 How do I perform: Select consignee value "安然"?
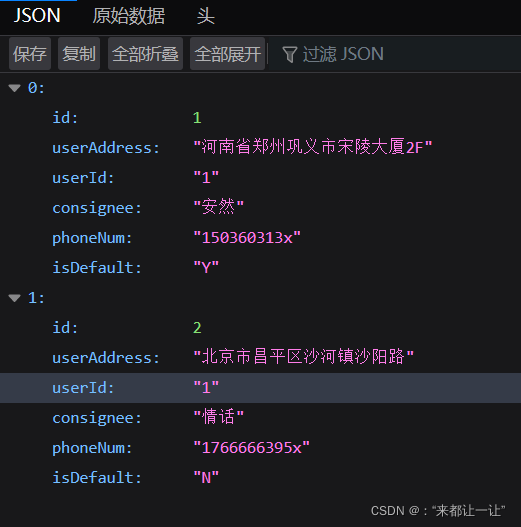pos(218,207)
